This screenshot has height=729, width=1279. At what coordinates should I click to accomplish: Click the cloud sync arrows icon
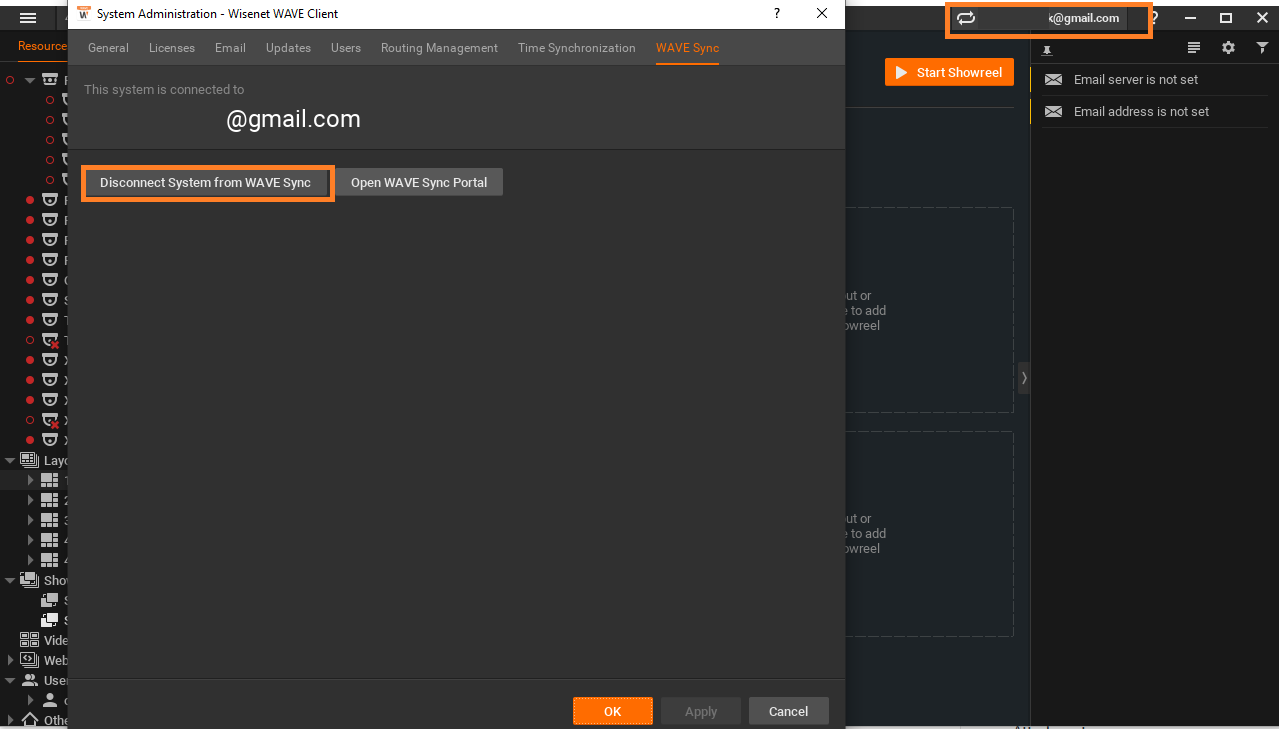pyautogui.click(x=966, y=18)
